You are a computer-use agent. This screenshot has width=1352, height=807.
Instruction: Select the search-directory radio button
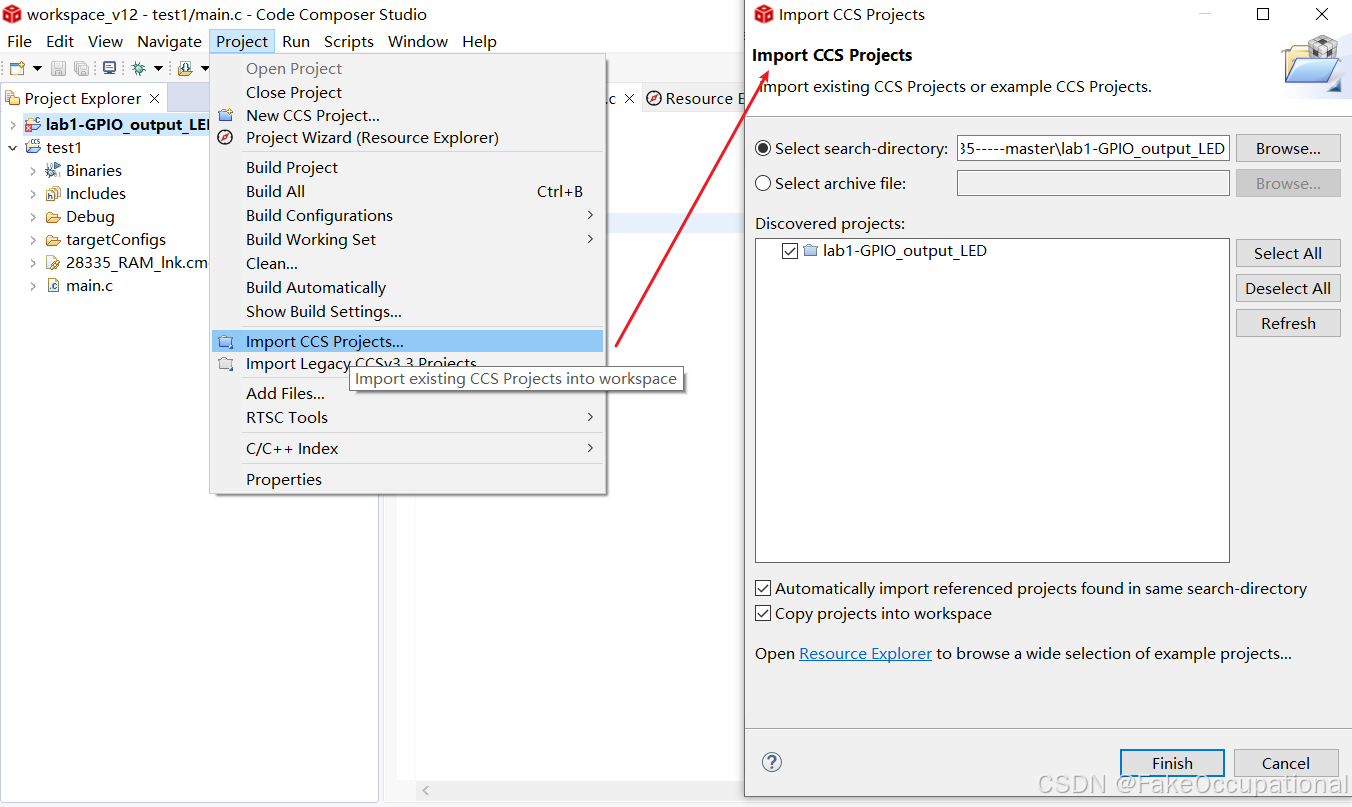pyautogui.click(x=763, y=148)
